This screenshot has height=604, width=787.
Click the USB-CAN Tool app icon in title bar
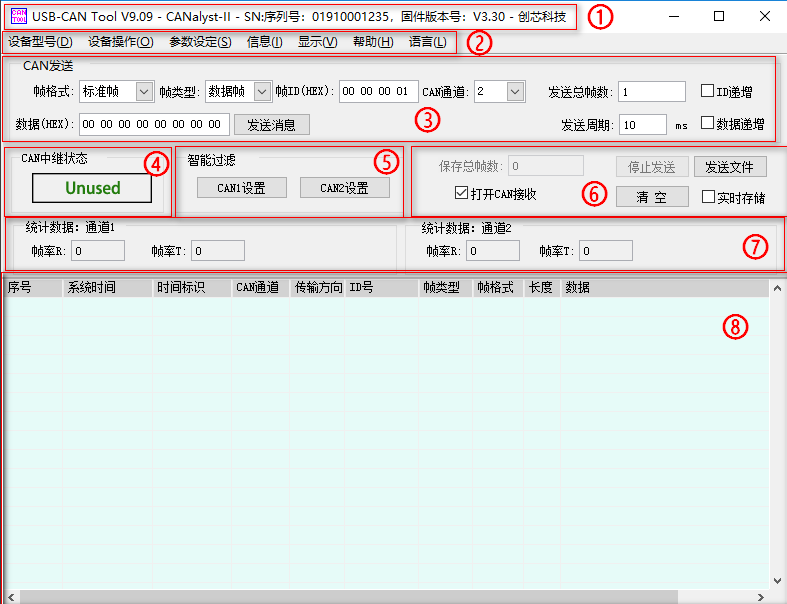coord(19,16)
